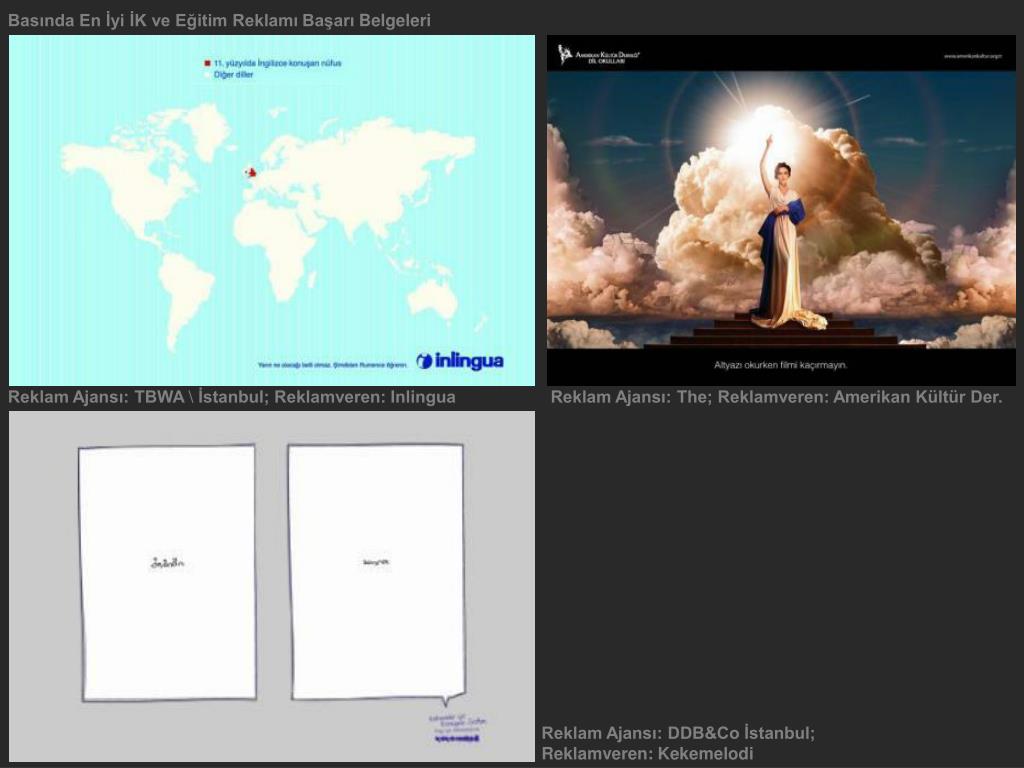Click caption line 'Reklam Ajansı: DDB&Co İstanbul;'
1024x768 pixels.
678,733
